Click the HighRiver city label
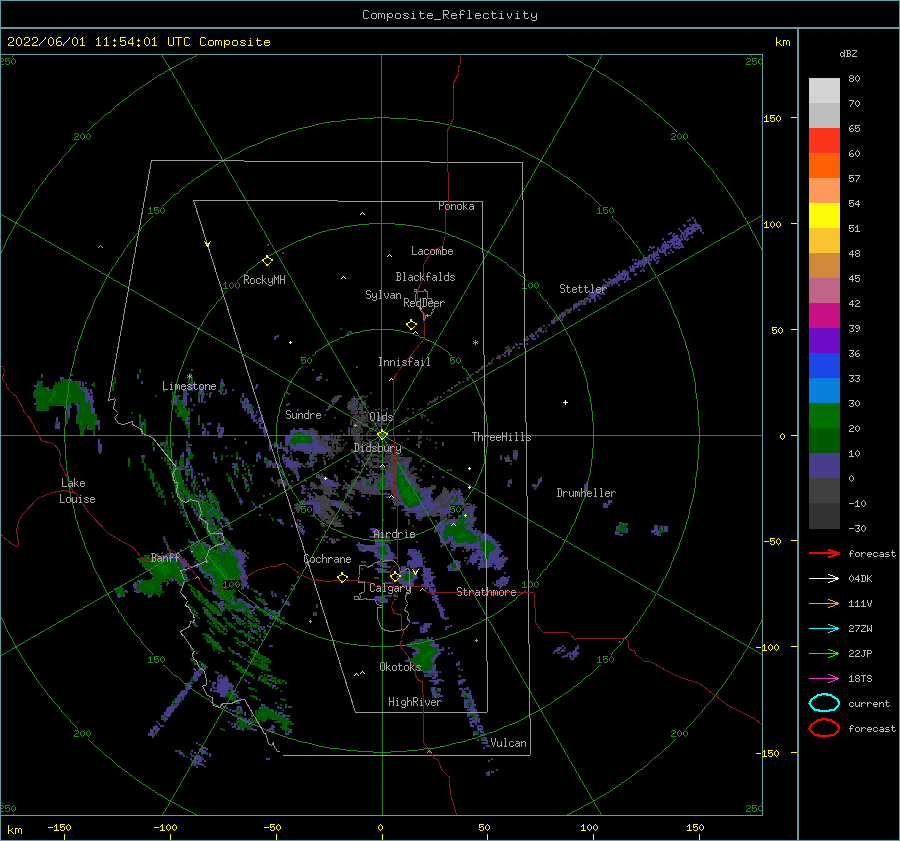Viewport: 900px width, 841px height. click(x=415, y=702)
